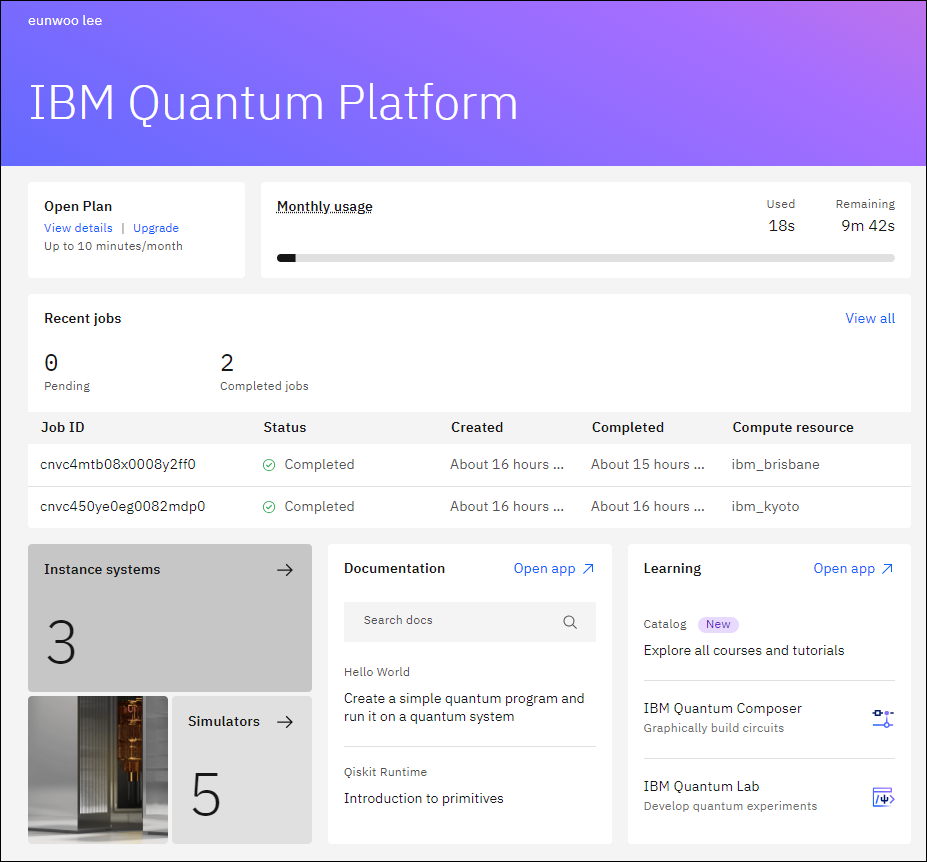Screen dimensions: 927x862
Task: Focus the Search docs input field
Action: click(469, 622)
